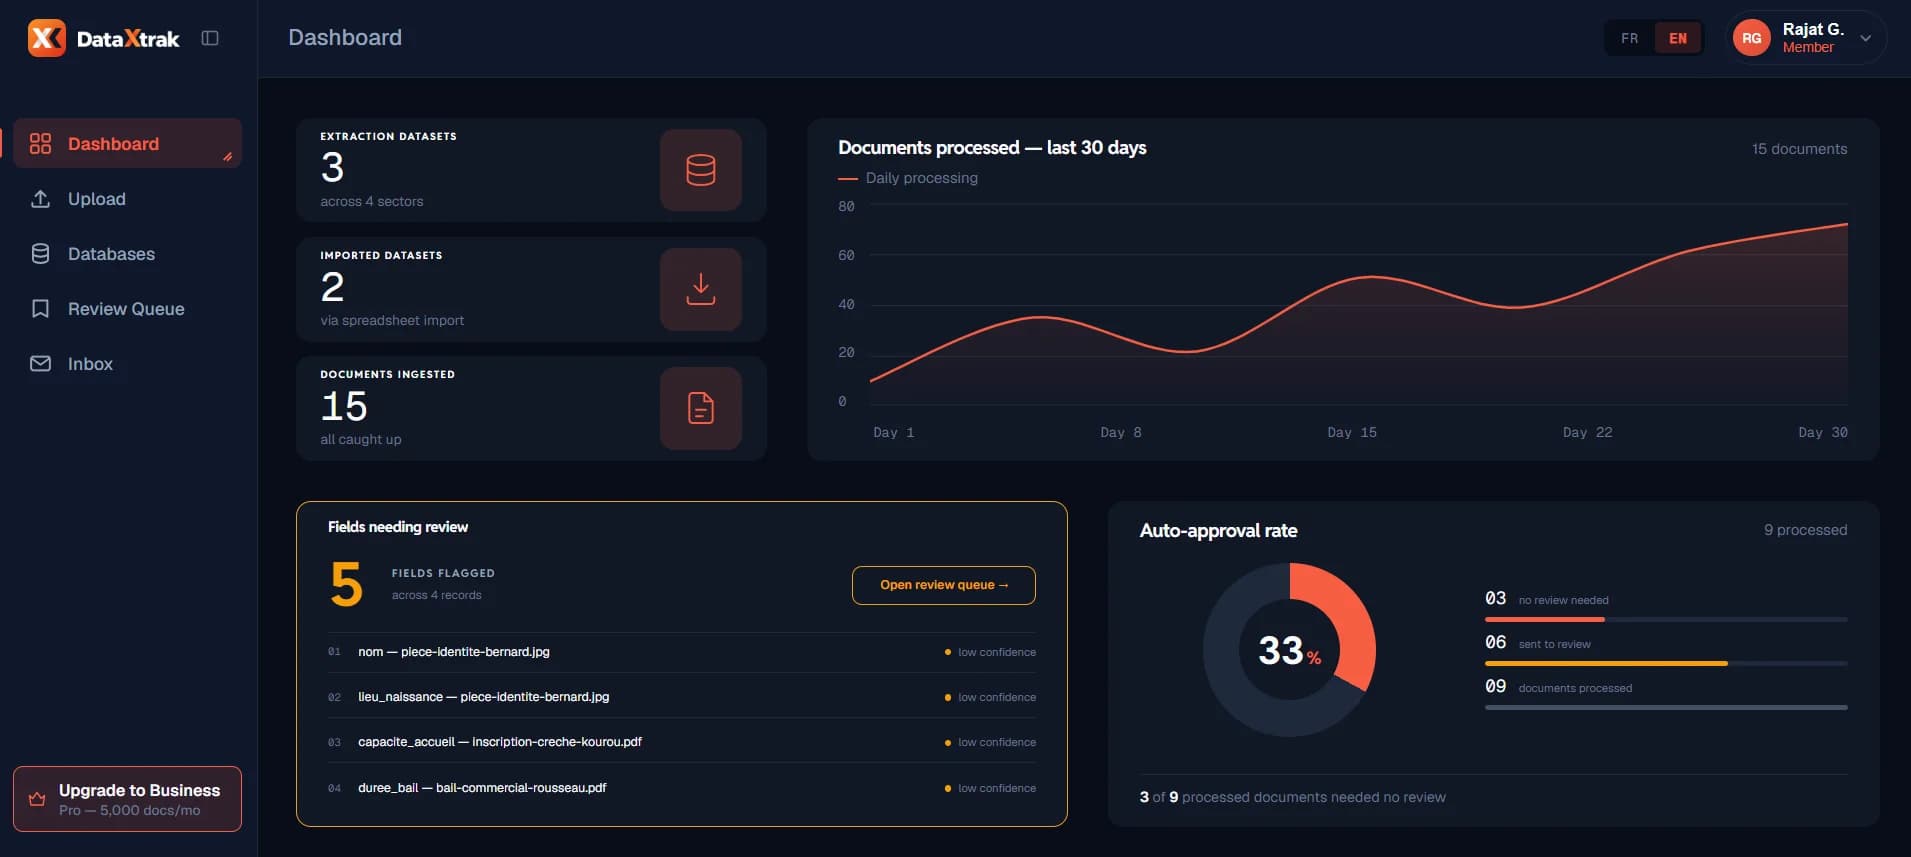The height and width of the screenshot is (857, 1911).
Task: Select row capacite_accueil — inscription-creche-kourou.pdf
Action: (681, 742)
